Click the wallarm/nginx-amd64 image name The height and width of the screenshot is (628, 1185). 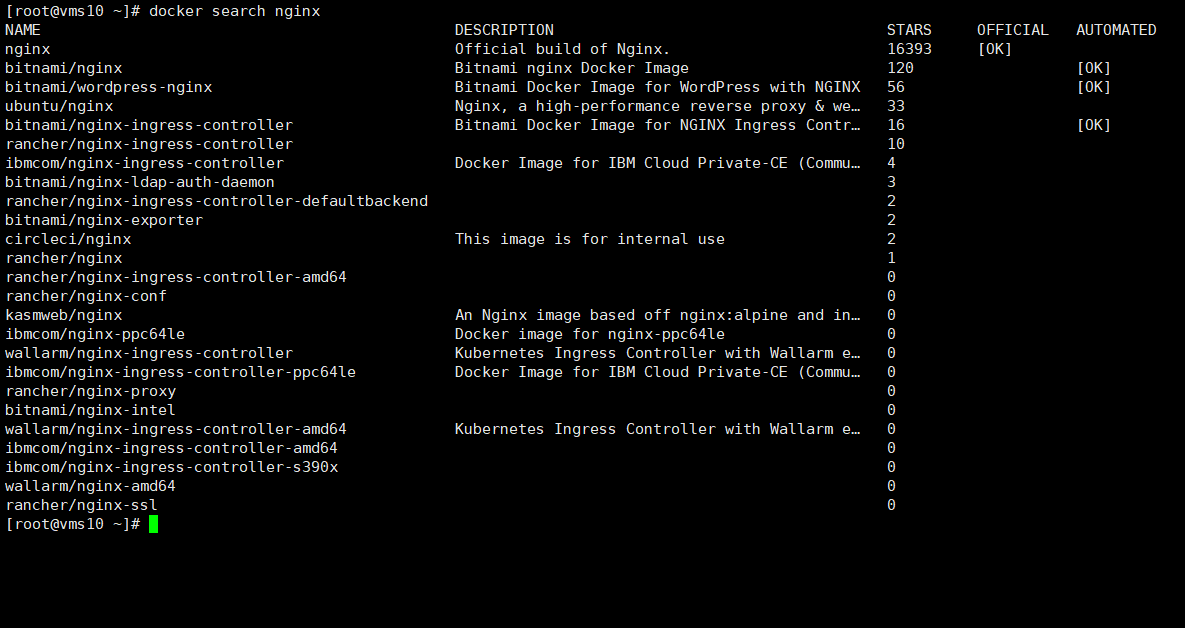click(x=90, y=486)
